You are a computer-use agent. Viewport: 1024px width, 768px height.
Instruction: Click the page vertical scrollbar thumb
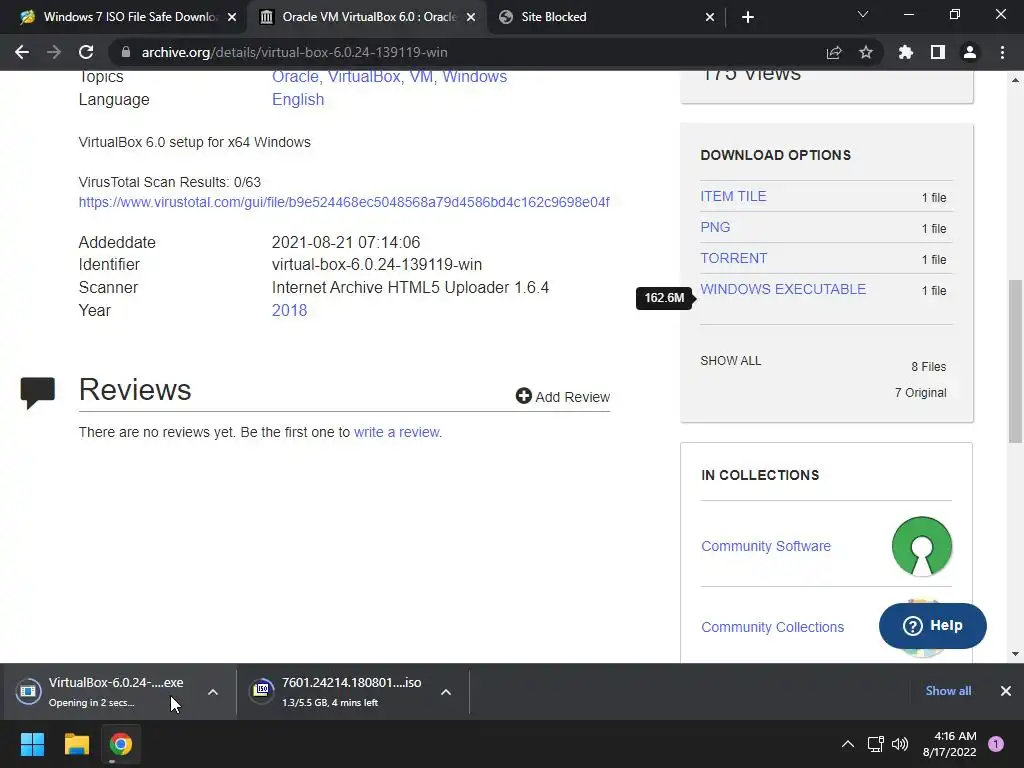1015,361
